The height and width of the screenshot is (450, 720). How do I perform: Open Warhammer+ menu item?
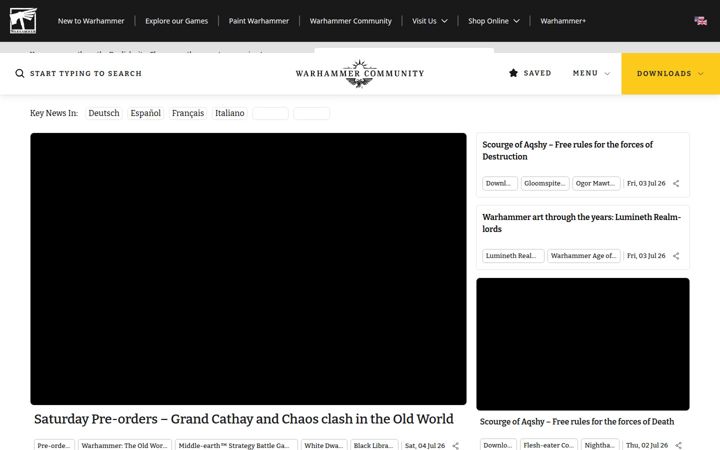coord(563,21)
